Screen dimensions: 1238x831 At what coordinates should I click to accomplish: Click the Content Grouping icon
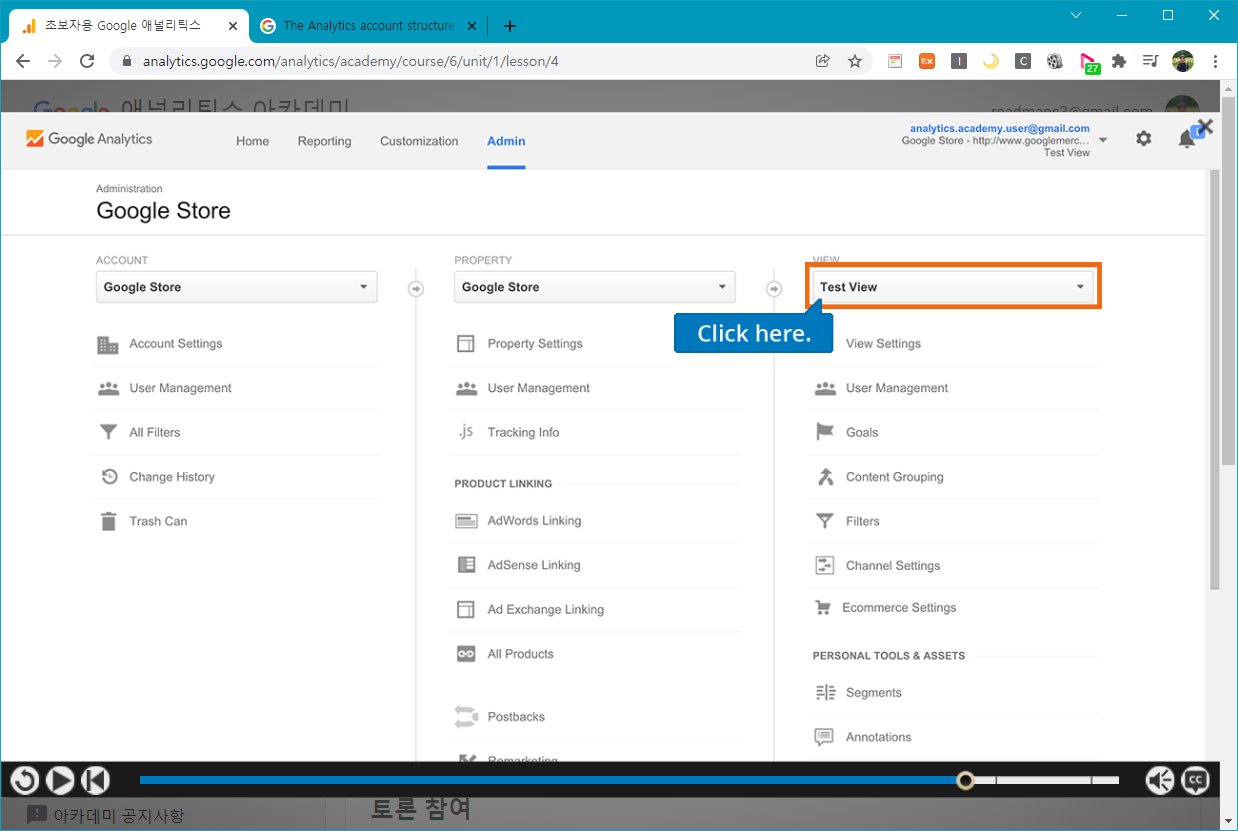tap(825, 477)
